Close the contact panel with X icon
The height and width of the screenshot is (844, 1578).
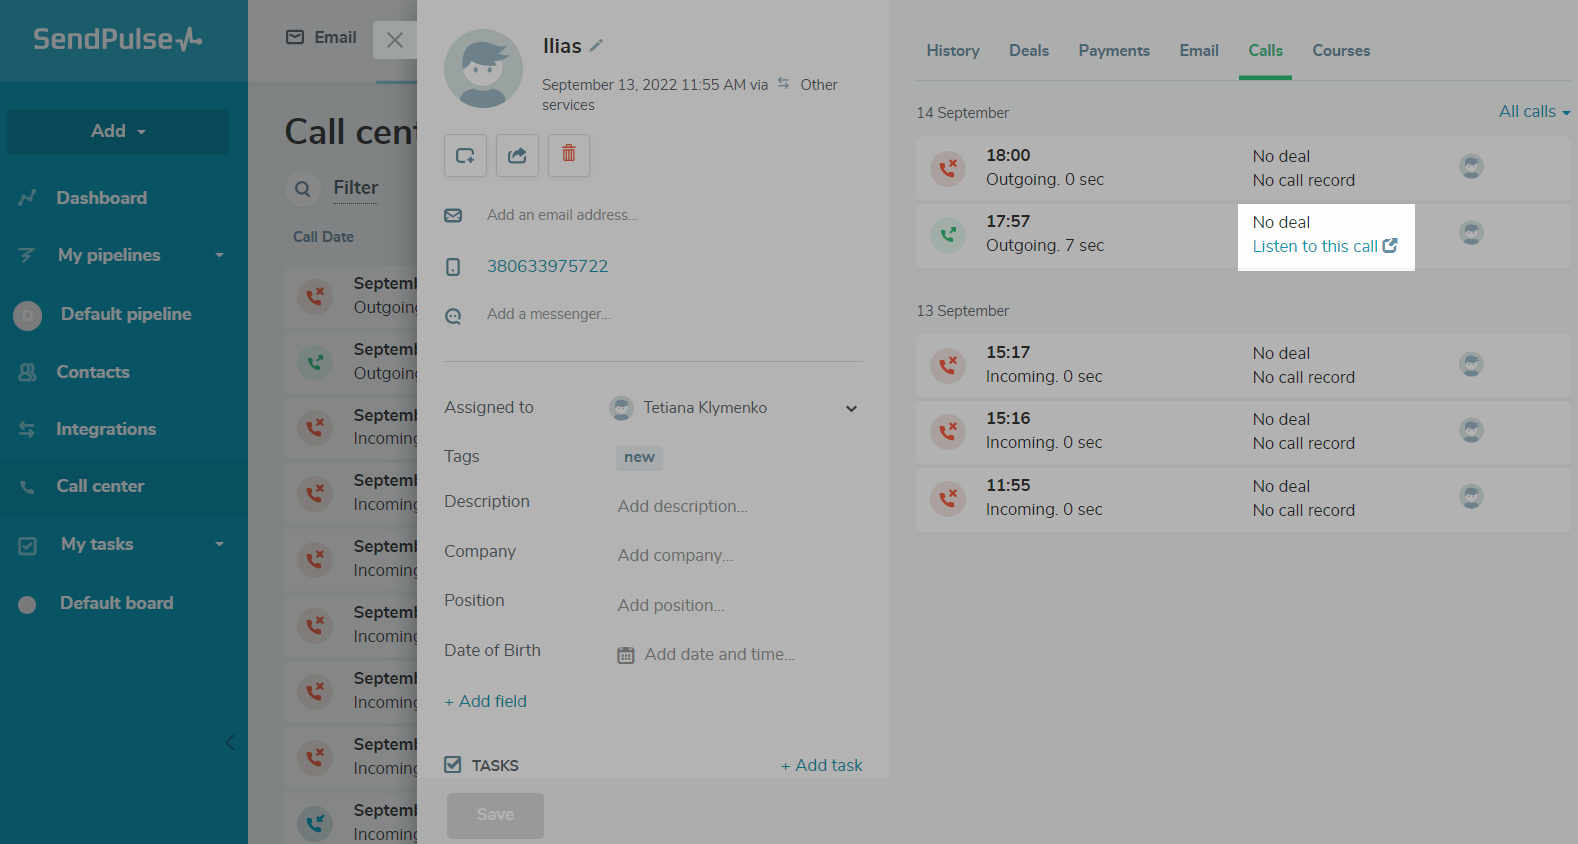395,40
